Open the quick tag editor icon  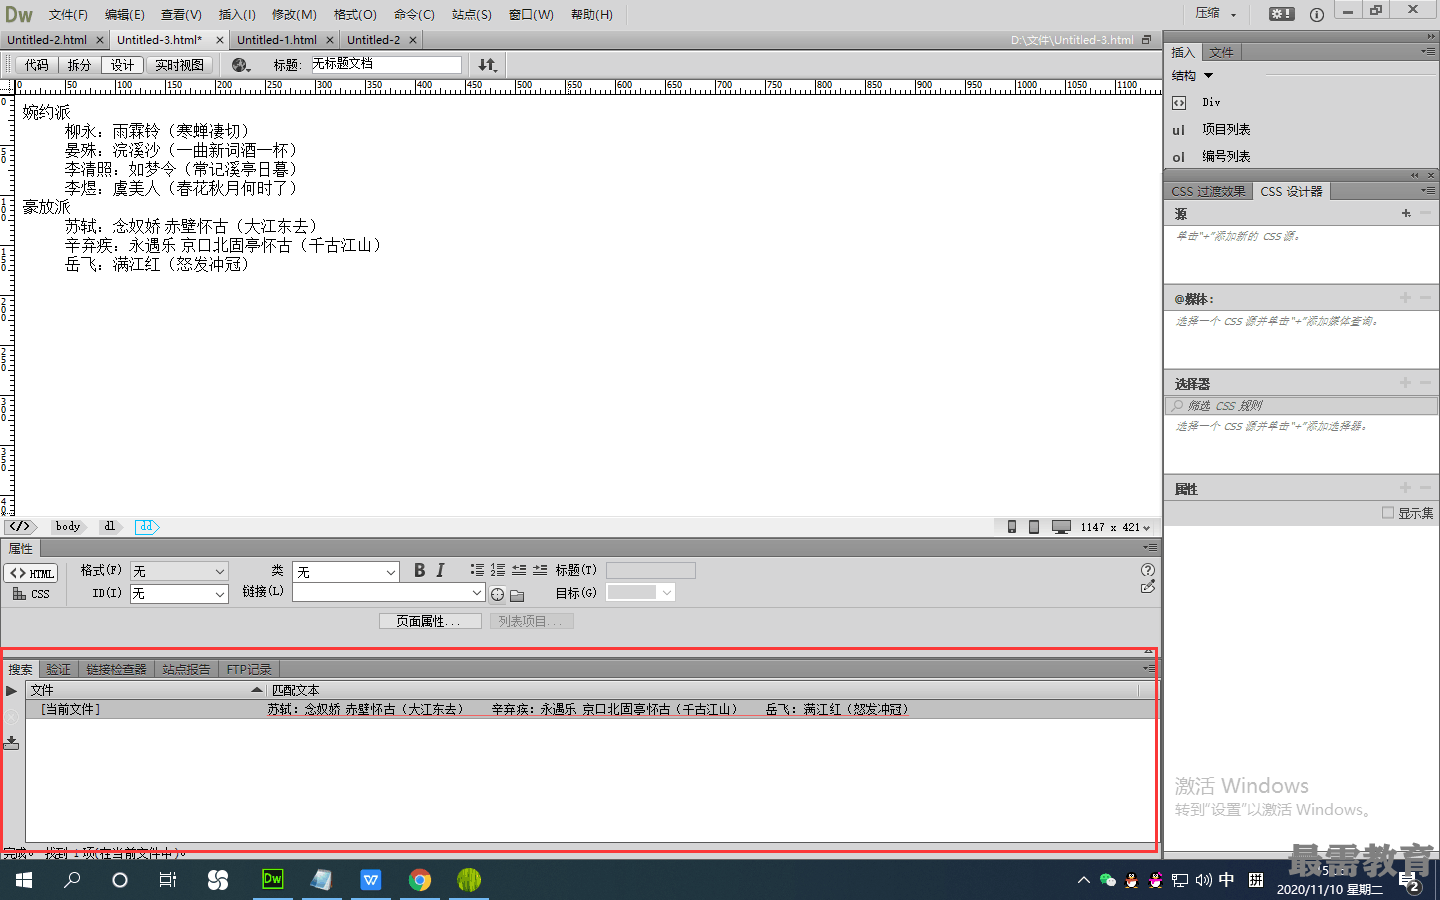[x=1148, y=587]
